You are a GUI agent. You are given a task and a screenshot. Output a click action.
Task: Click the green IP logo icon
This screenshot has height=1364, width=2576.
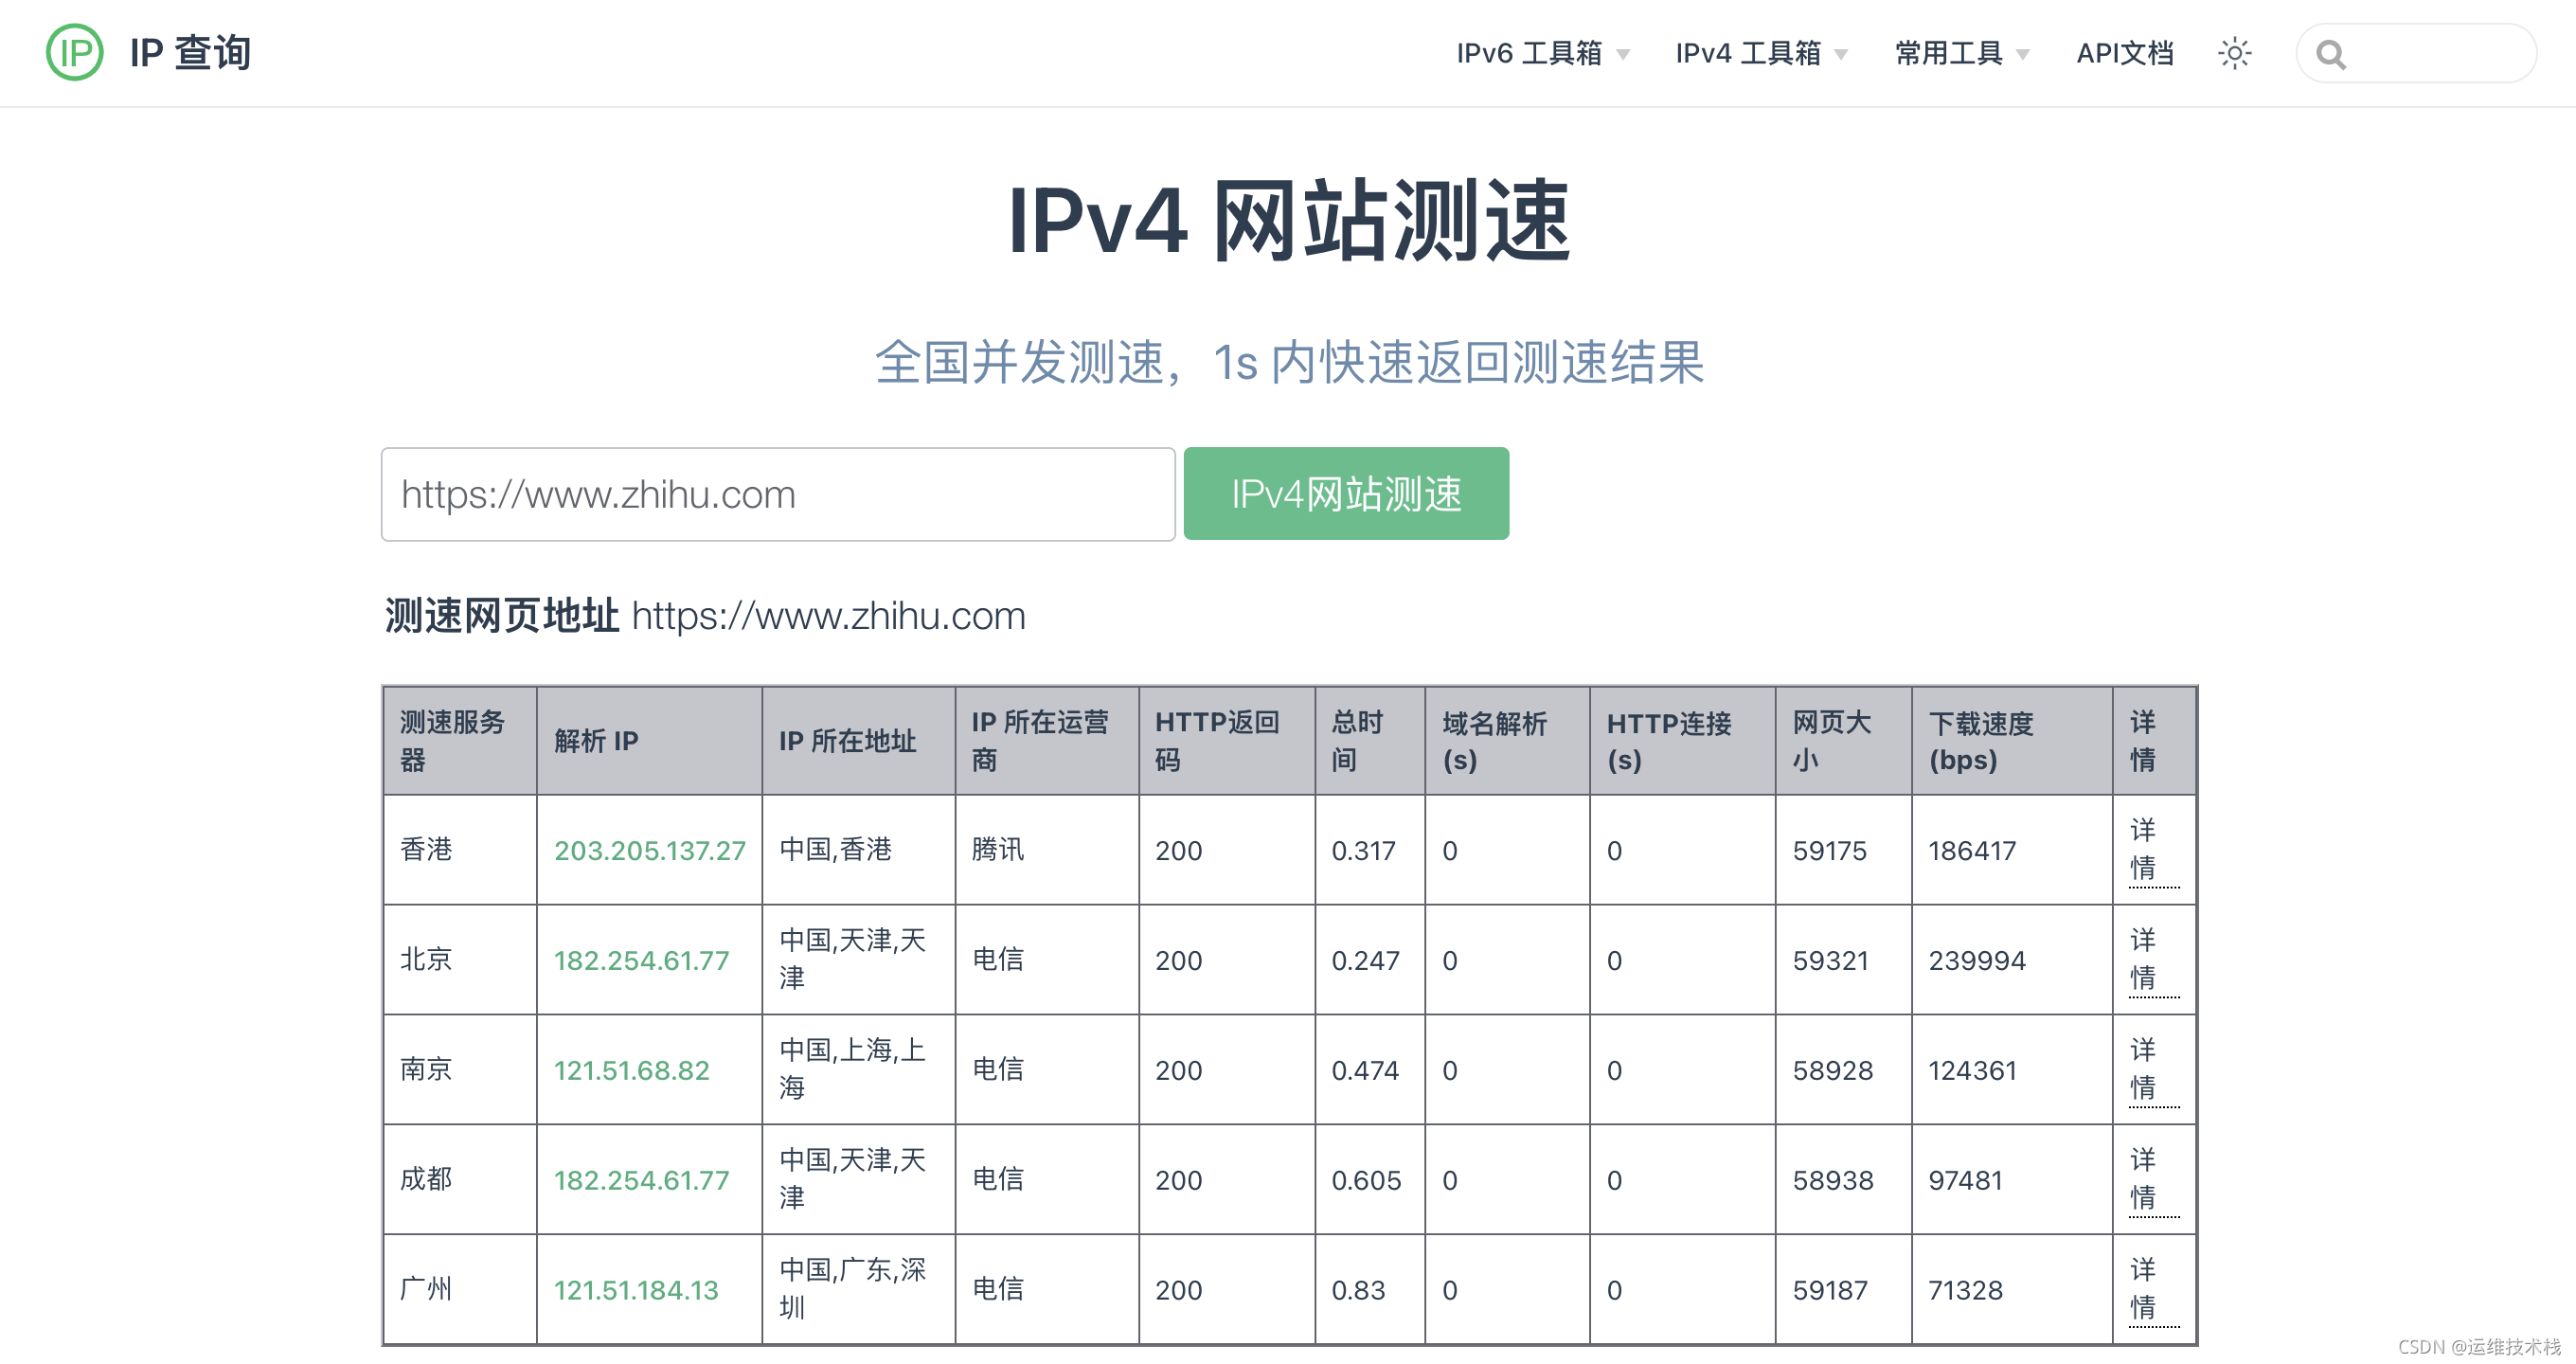point(74,52)
